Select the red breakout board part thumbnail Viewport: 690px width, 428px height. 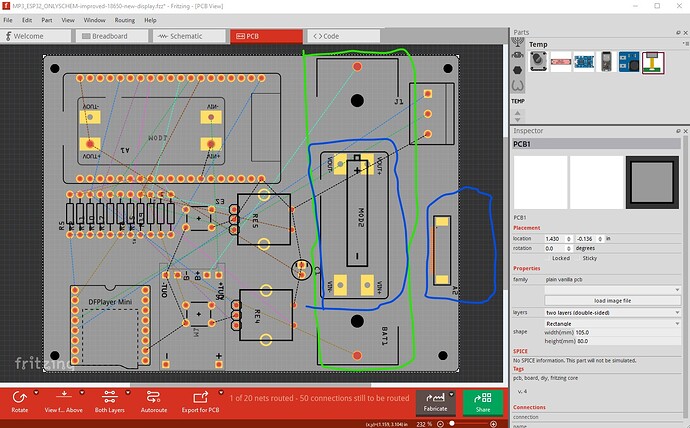coord(561,62)
